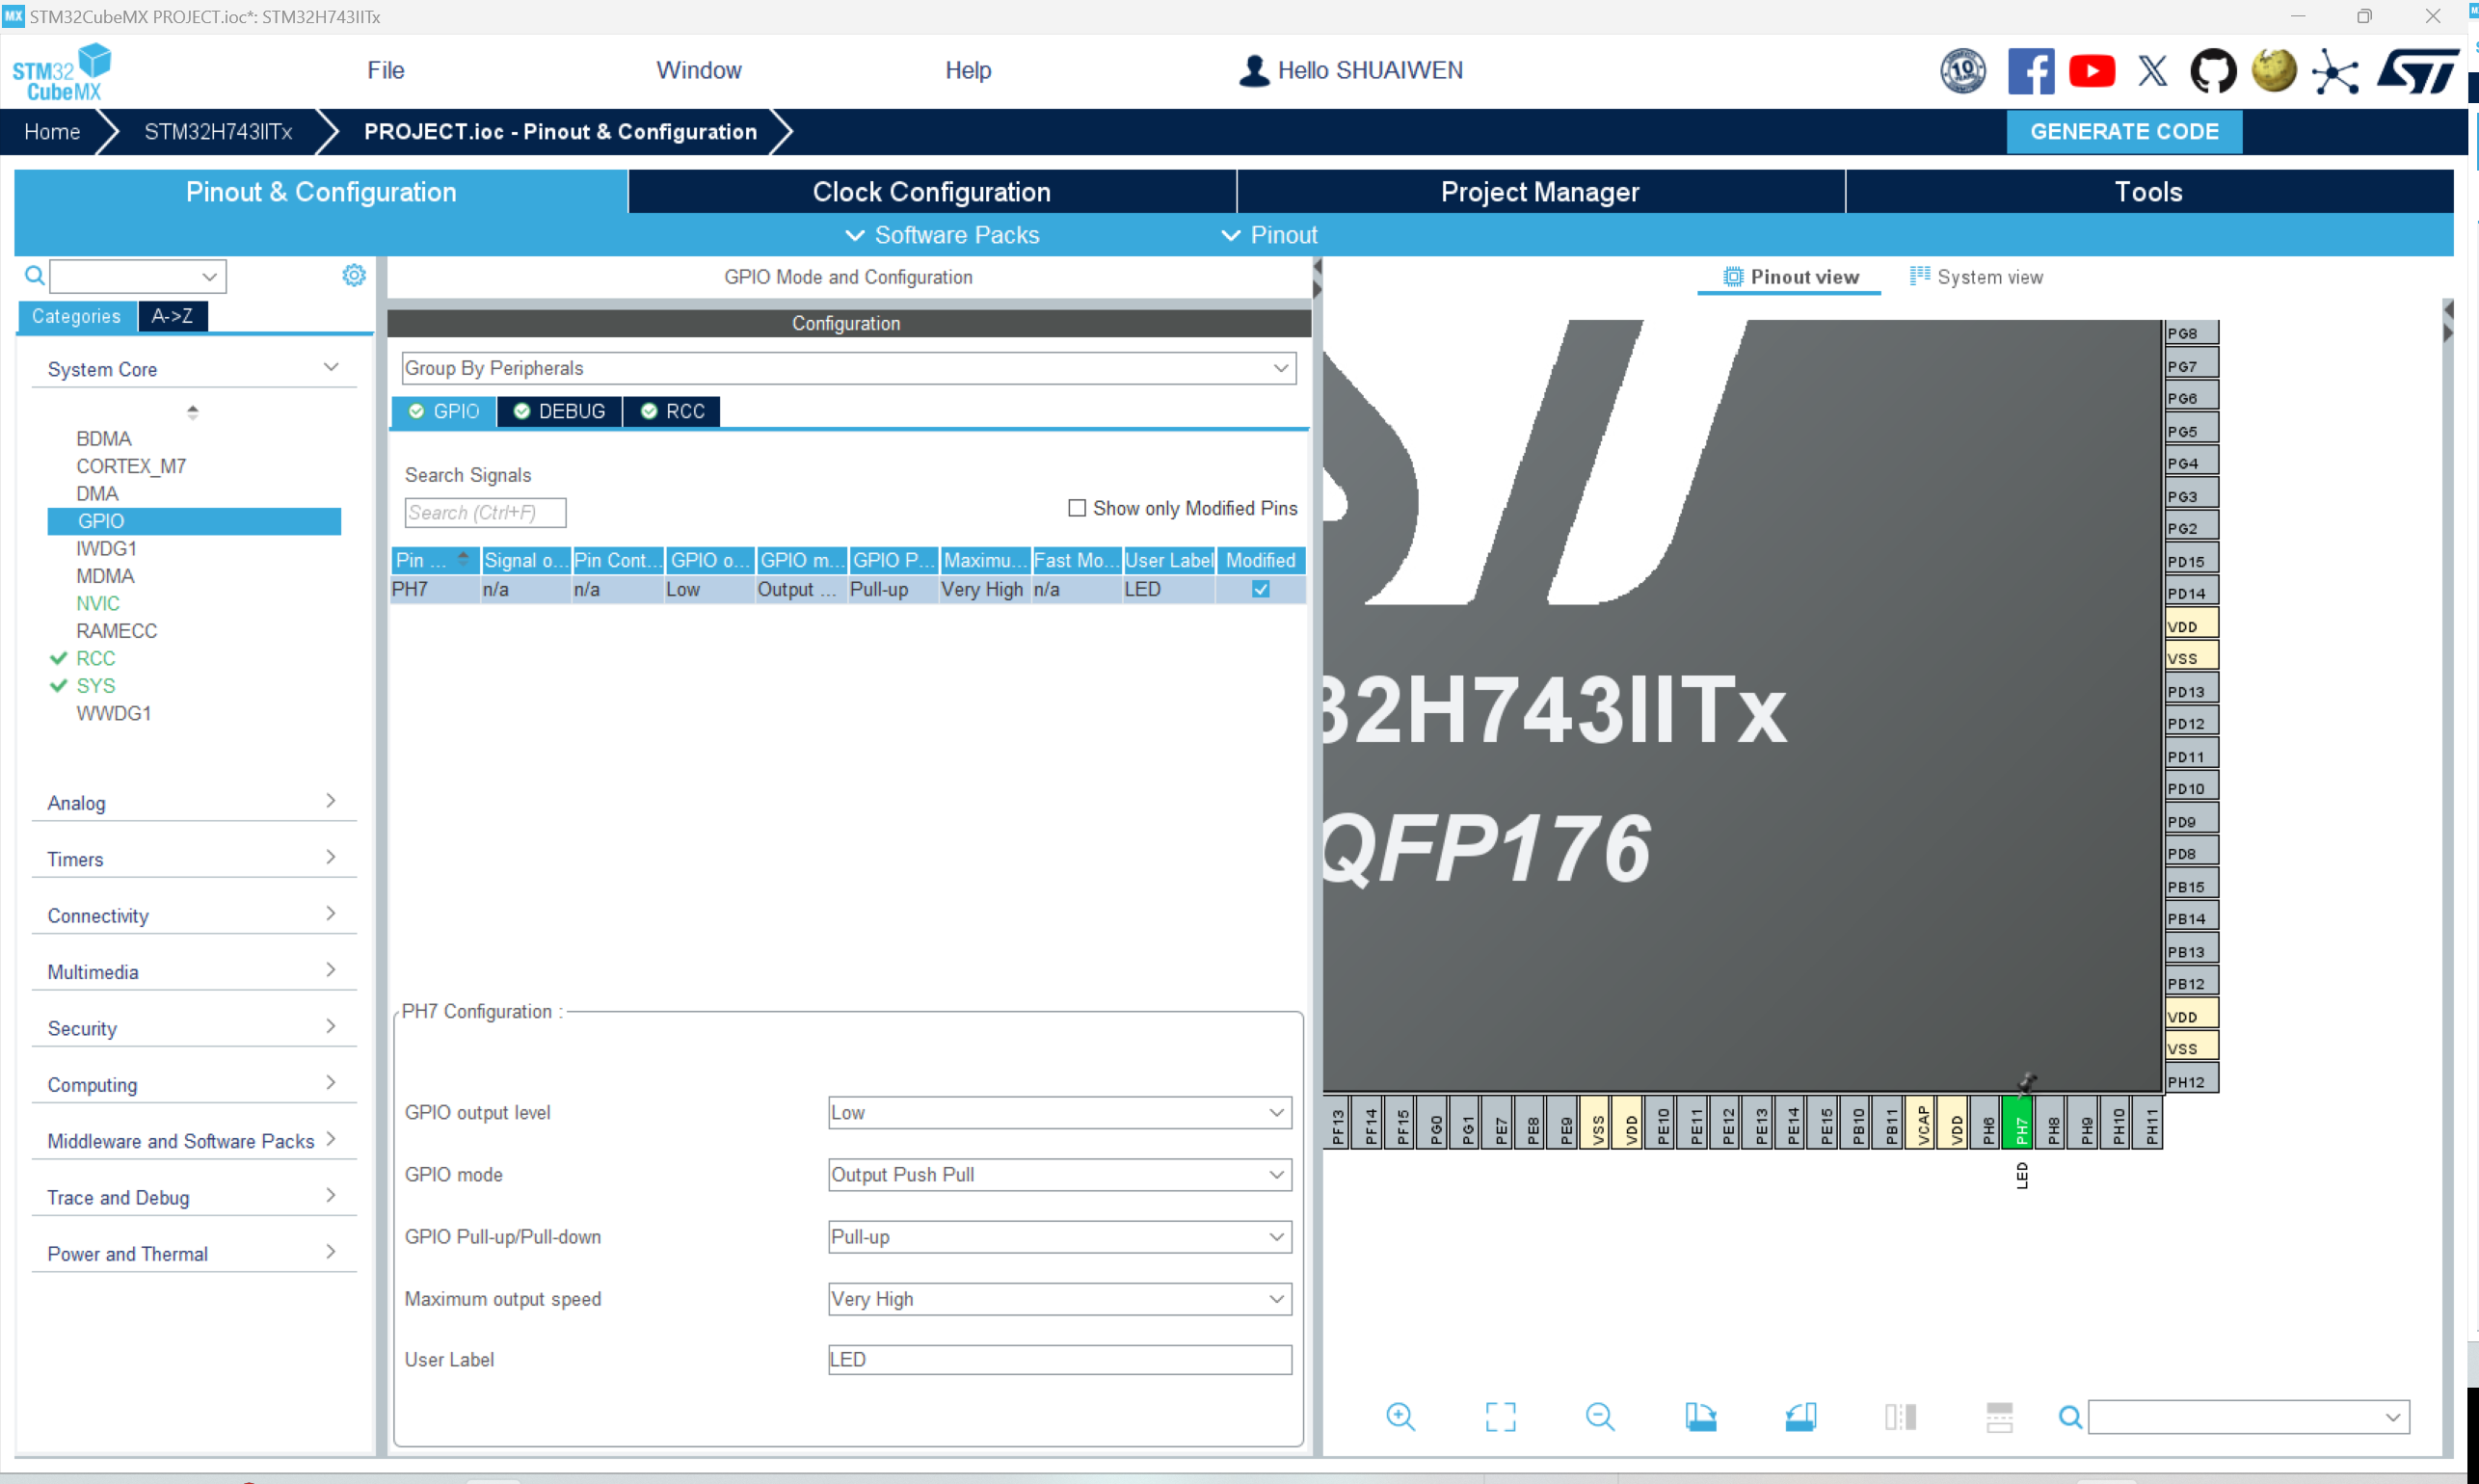The height and width of the screenshot is (1484, 2479).
Task: Click the User Label input field
Action: [x=1059, y=1359]
